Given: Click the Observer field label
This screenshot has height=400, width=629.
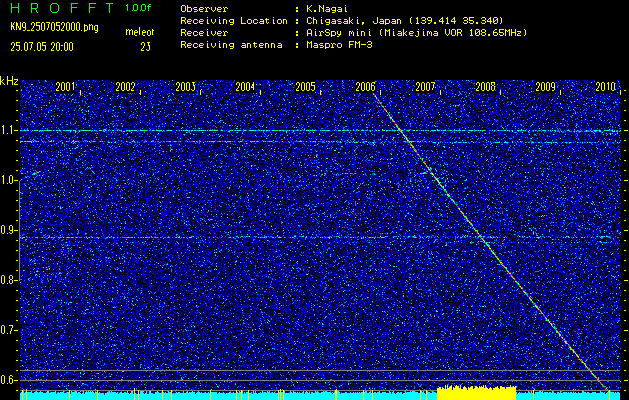Looking at the screenshot, I should pos(204,8).
